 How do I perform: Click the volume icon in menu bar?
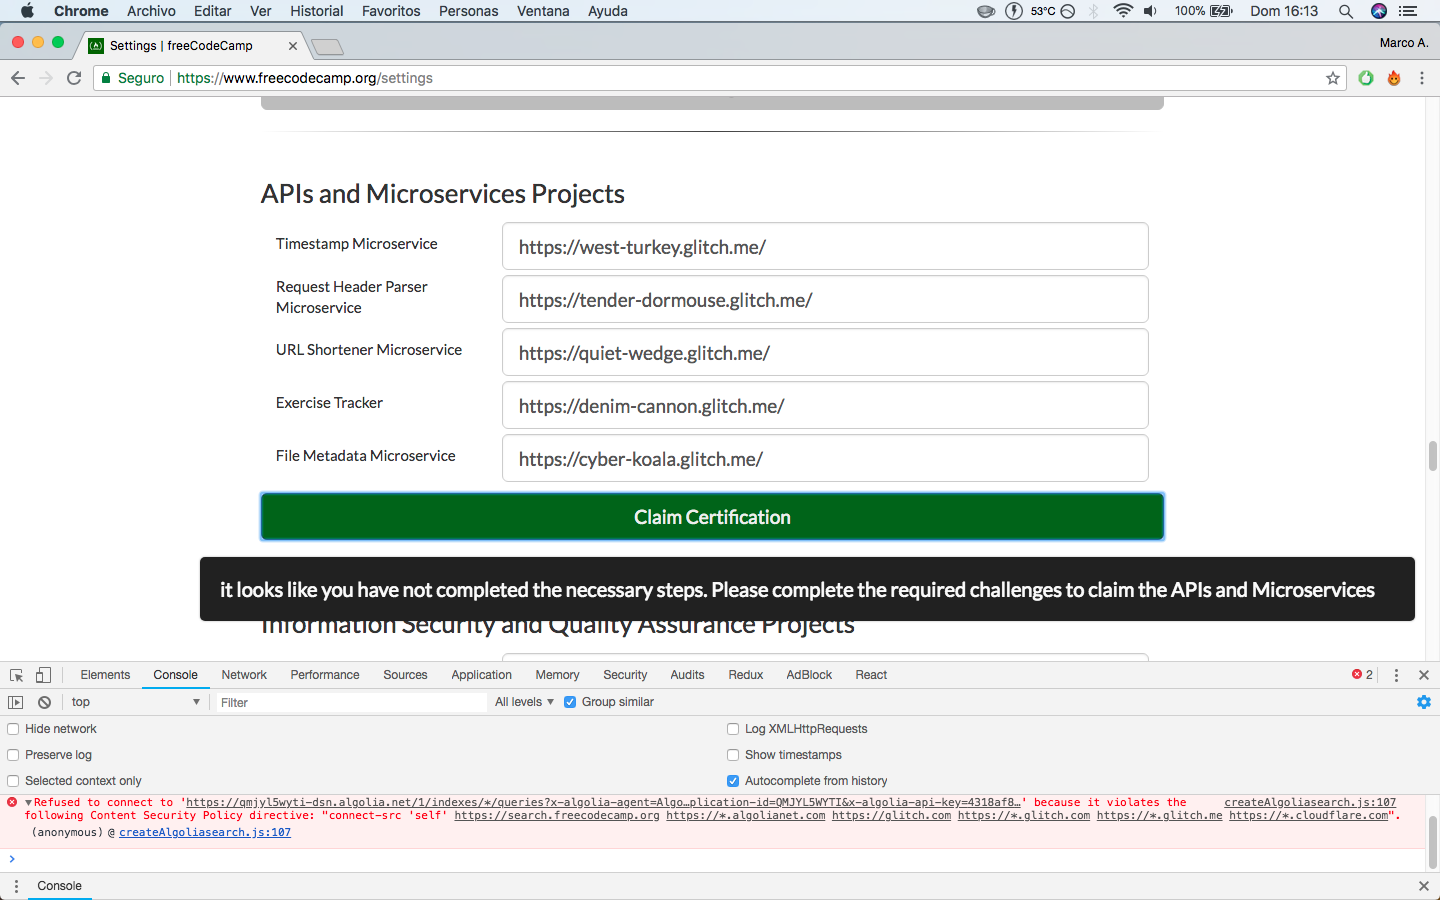point(1151,11)
